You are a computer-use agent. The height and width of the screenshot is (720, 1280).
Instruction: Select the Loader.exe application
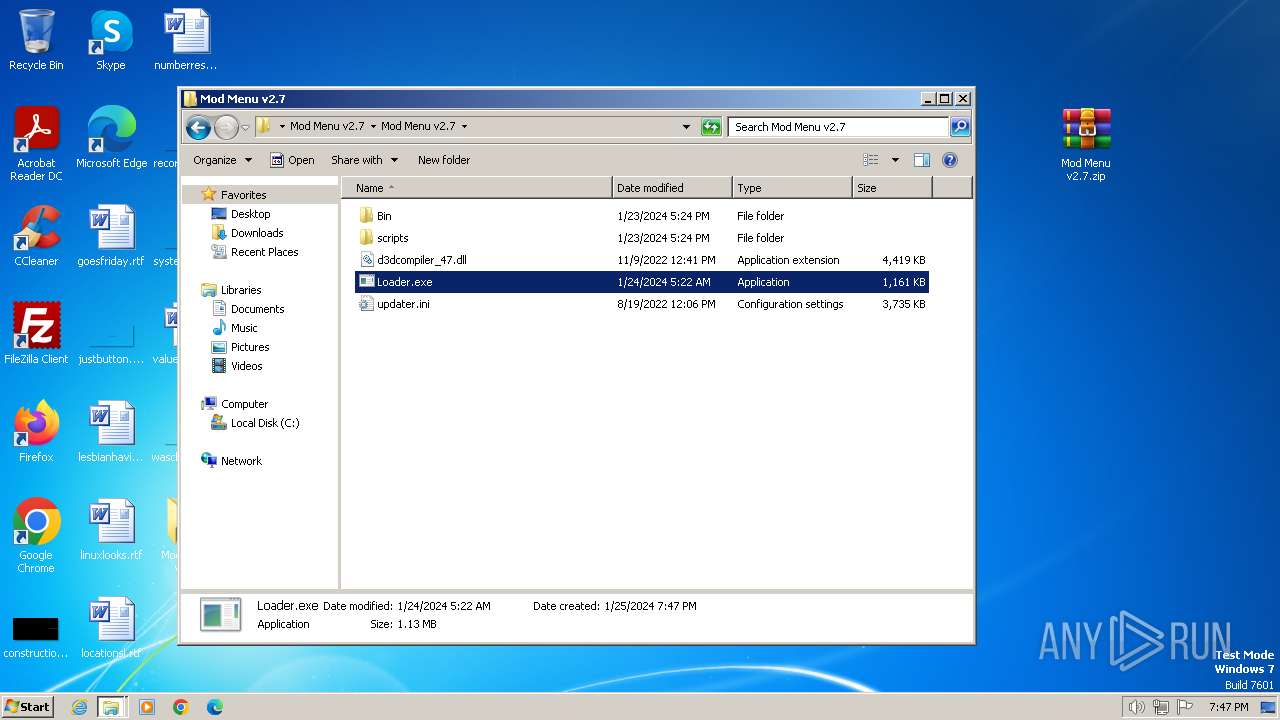click(x=642, y=282)
